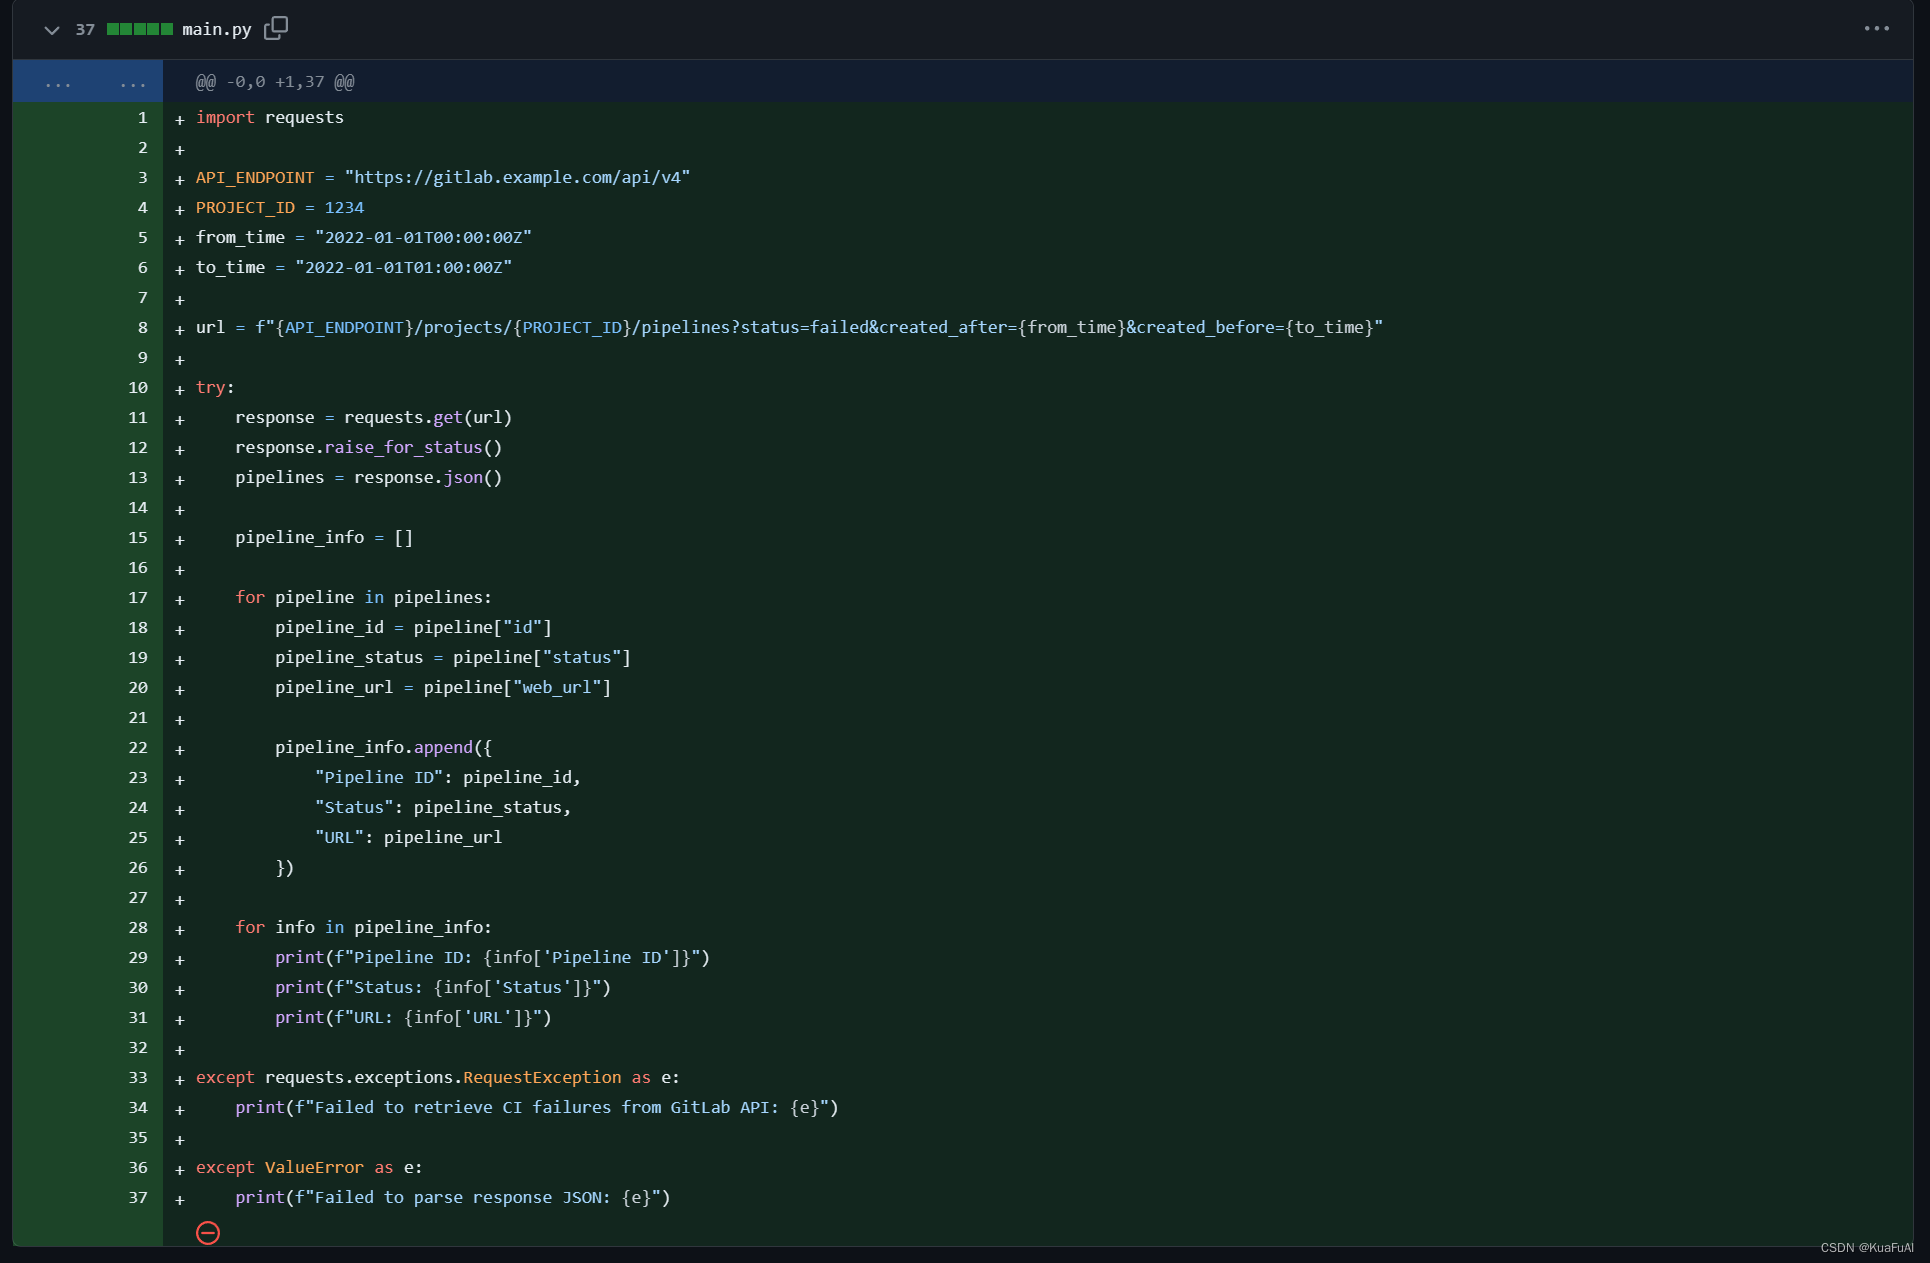Screen dimensions: 1930x1263
Task: Collapse the main.py file diff
Action: pyautogui.click(x=52, y=30)
